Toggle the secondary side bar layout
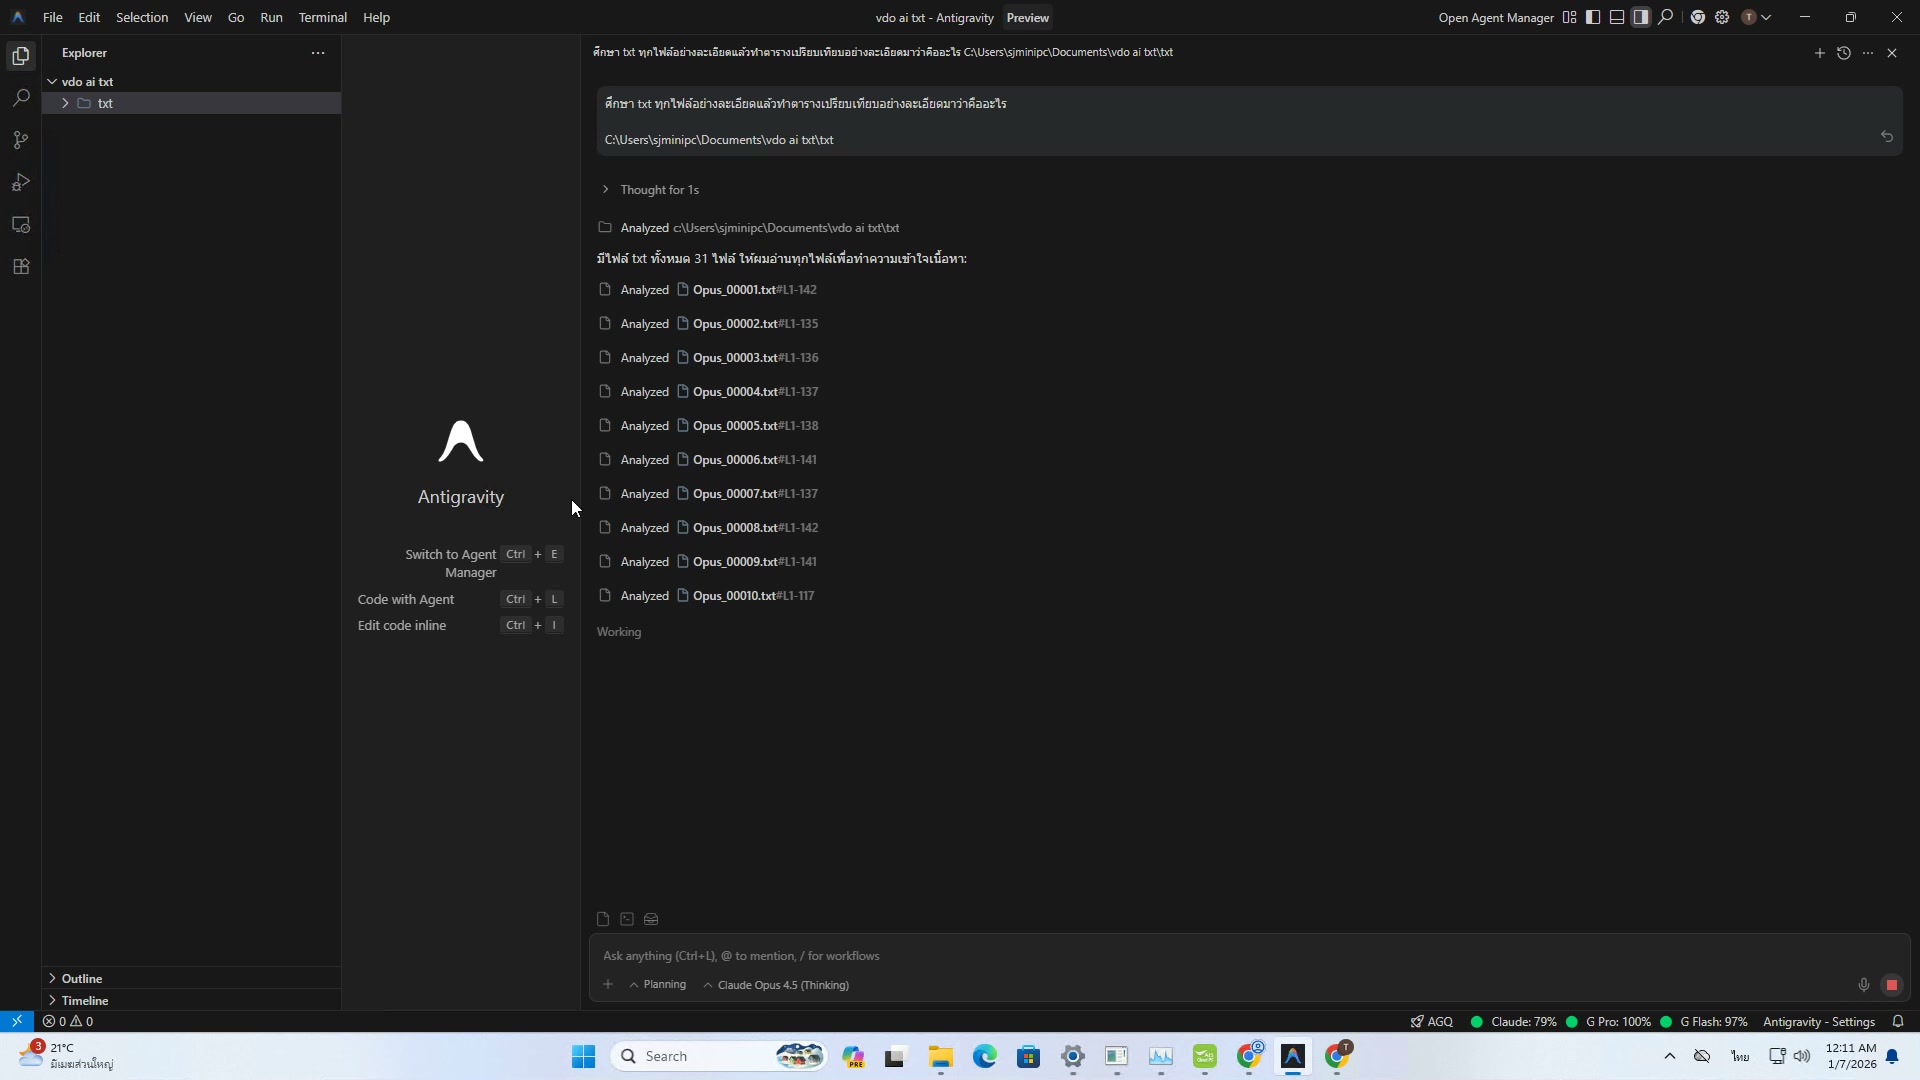This screenshot has height=1080, width=1920. pos(1641,17)
